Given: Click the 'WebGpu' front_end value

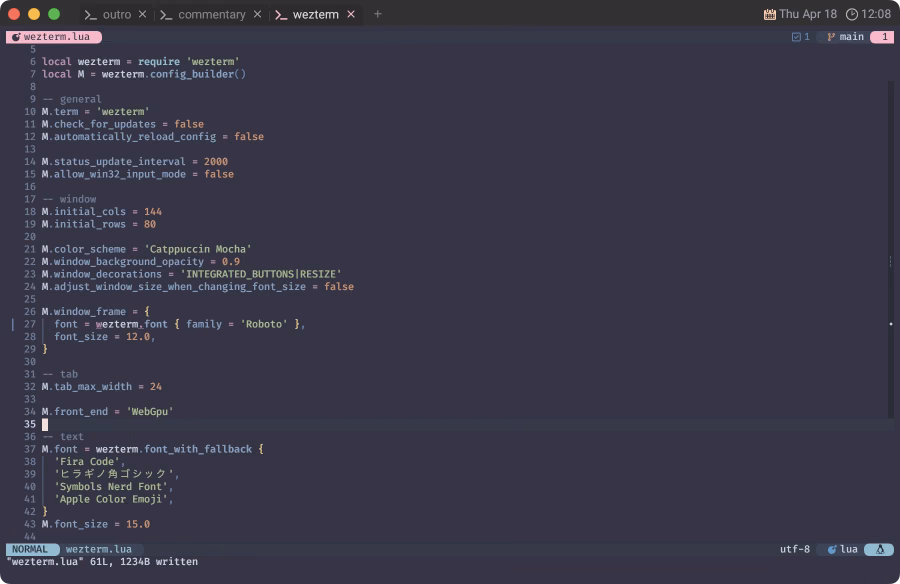Looking at the screenshot, I should [x=150, y=412].
